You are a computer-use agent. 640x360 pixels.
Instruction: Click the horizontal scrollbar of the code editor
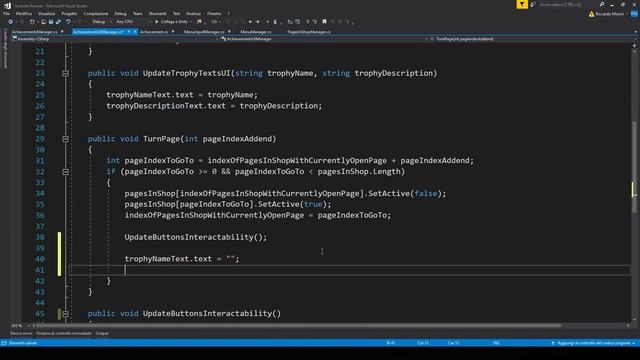(298, 325)
